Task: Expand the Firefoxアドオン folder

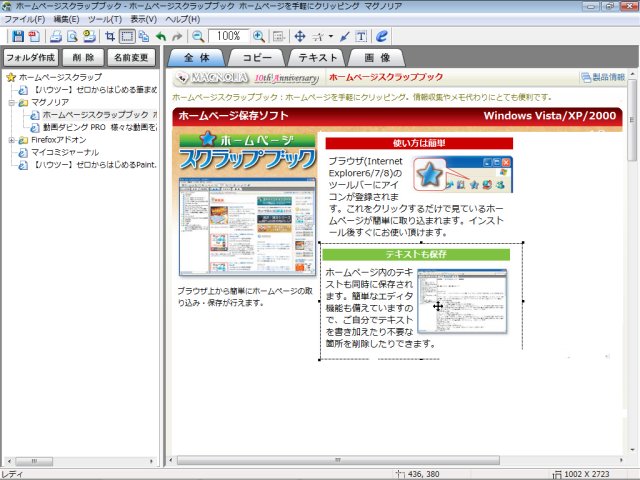Action: [12, 140]
